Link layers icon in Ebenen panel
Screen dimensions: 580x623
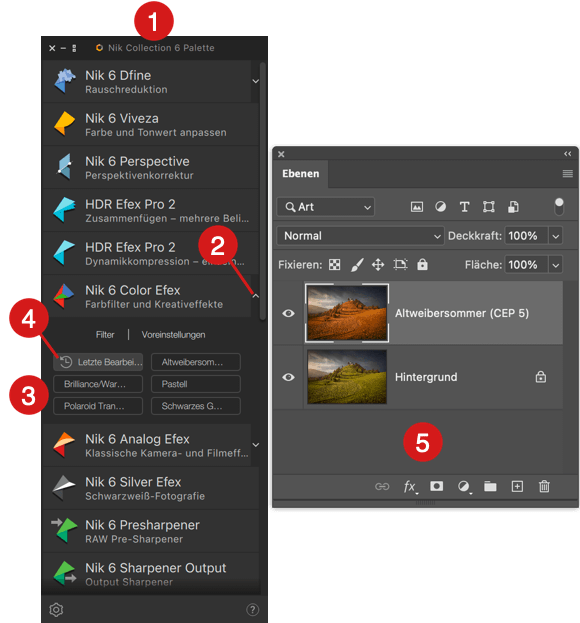pos(382,486)
